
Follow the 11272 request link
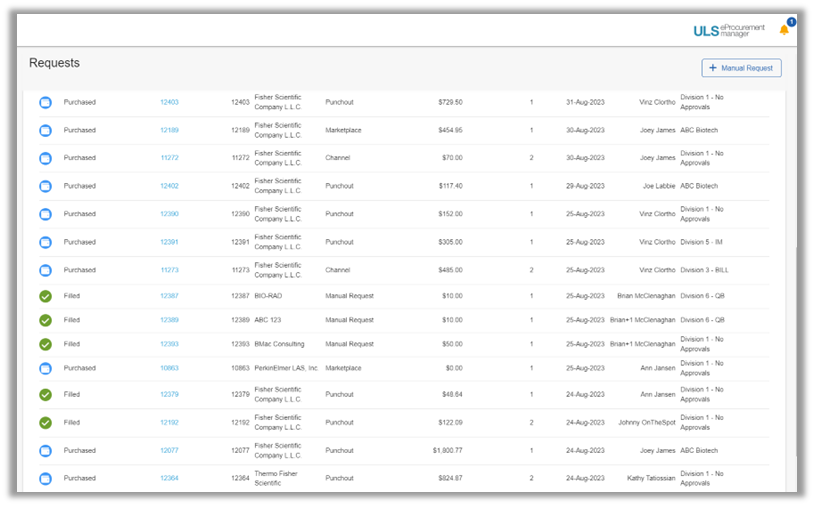[x=169, y=158]
